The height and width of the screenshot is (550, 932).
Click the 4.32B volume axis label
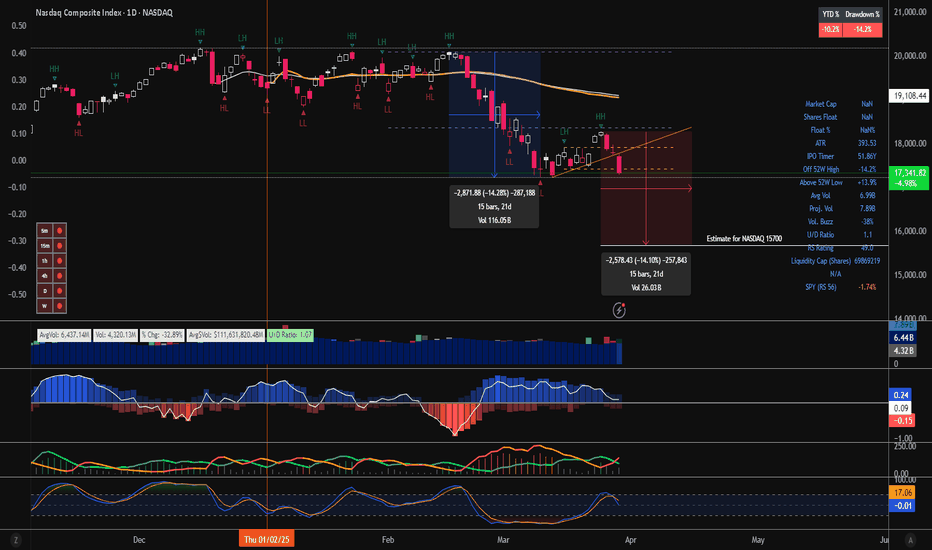click(x=902, y=351)
